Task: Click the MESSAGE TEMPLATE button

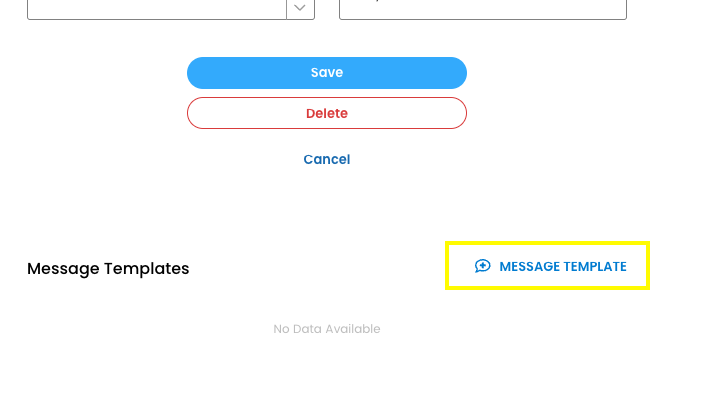Action: click(549, 266)
